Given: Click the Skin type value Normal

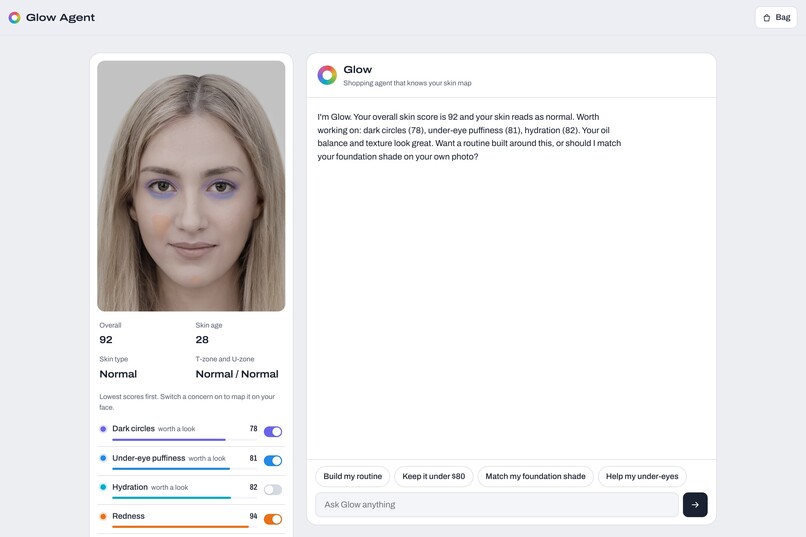Looking at the screenshot, I should [118, 374].
